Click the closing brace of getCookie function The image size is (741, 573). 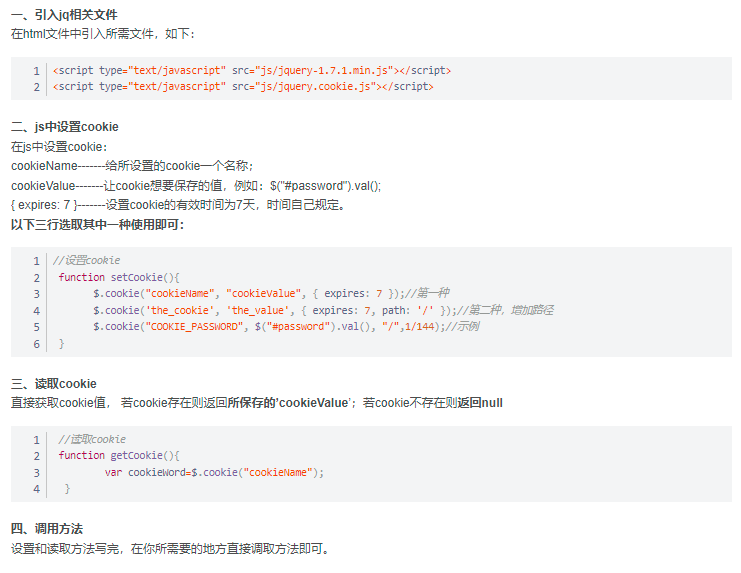(67, 488)
